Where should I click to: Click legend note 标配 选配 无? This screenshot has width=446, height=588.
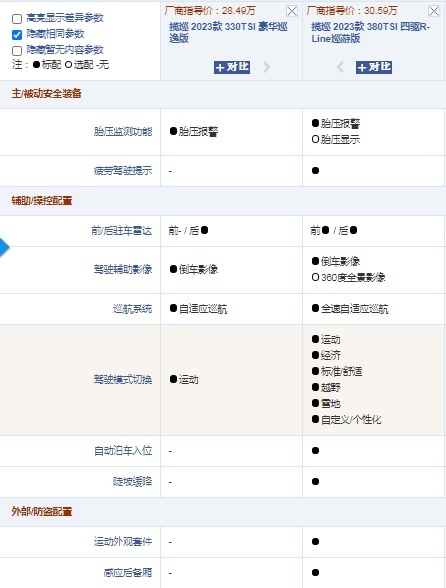(60, 65)
